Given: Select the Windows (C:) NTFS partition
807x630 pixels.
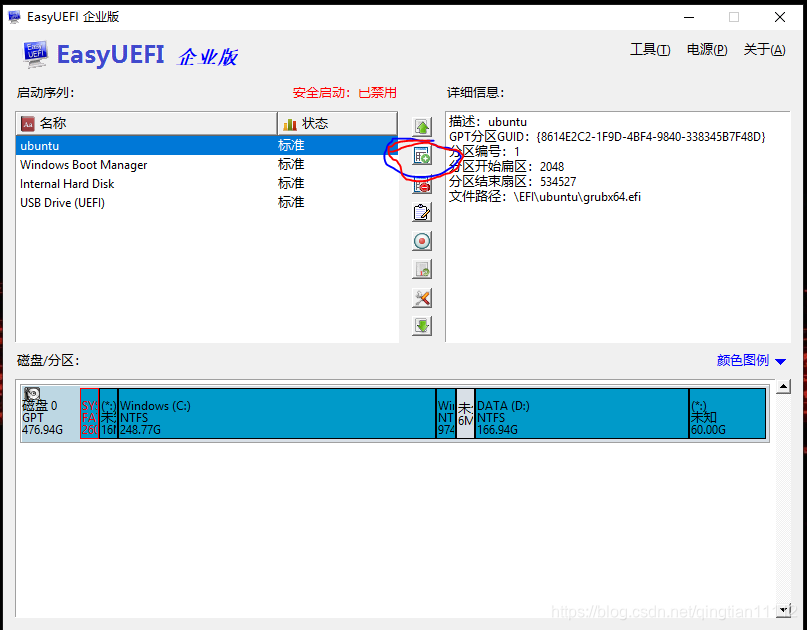Looking at the screenshot, I should click(x=277, y=413).
